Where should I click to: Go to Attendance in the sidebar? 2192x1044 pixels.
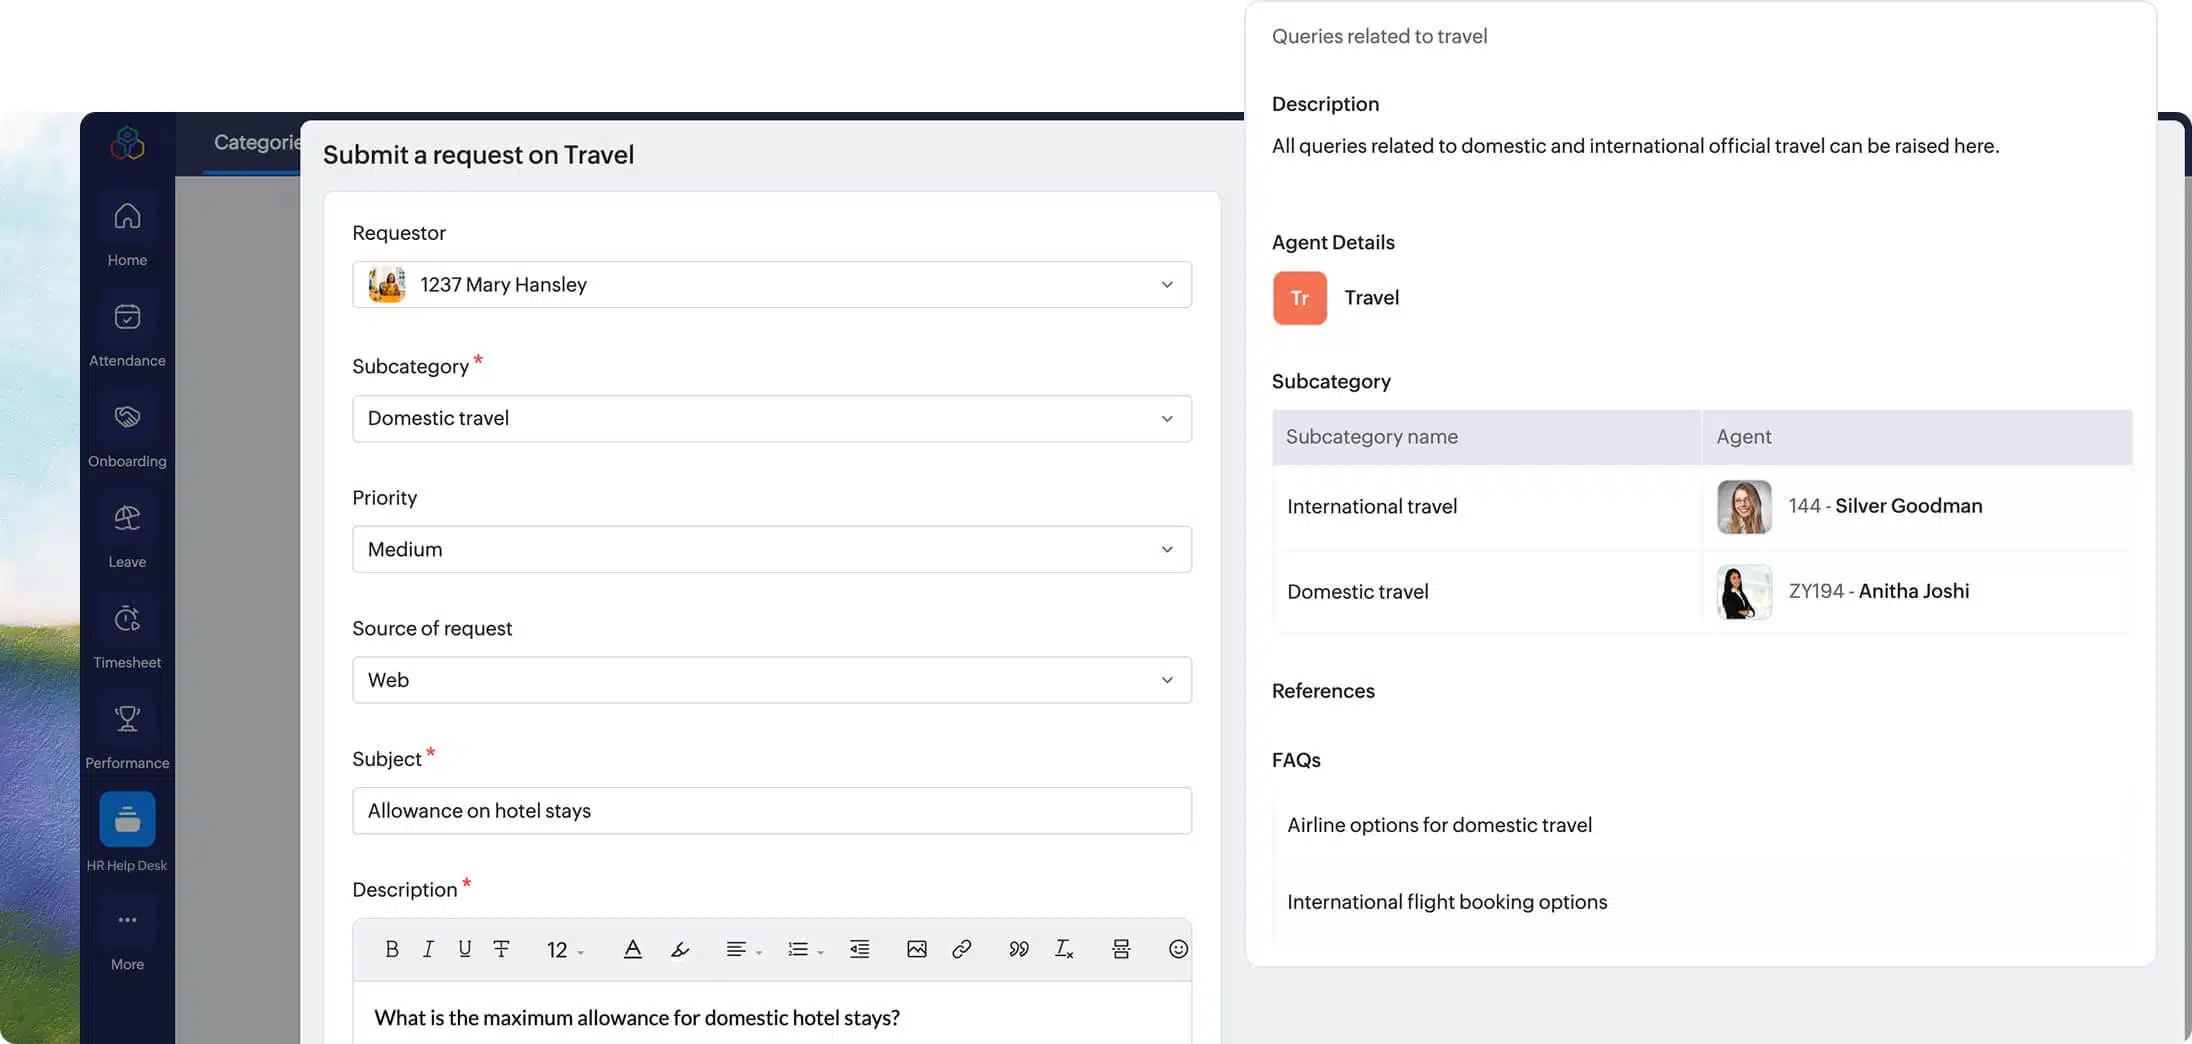tap(127, 317)
